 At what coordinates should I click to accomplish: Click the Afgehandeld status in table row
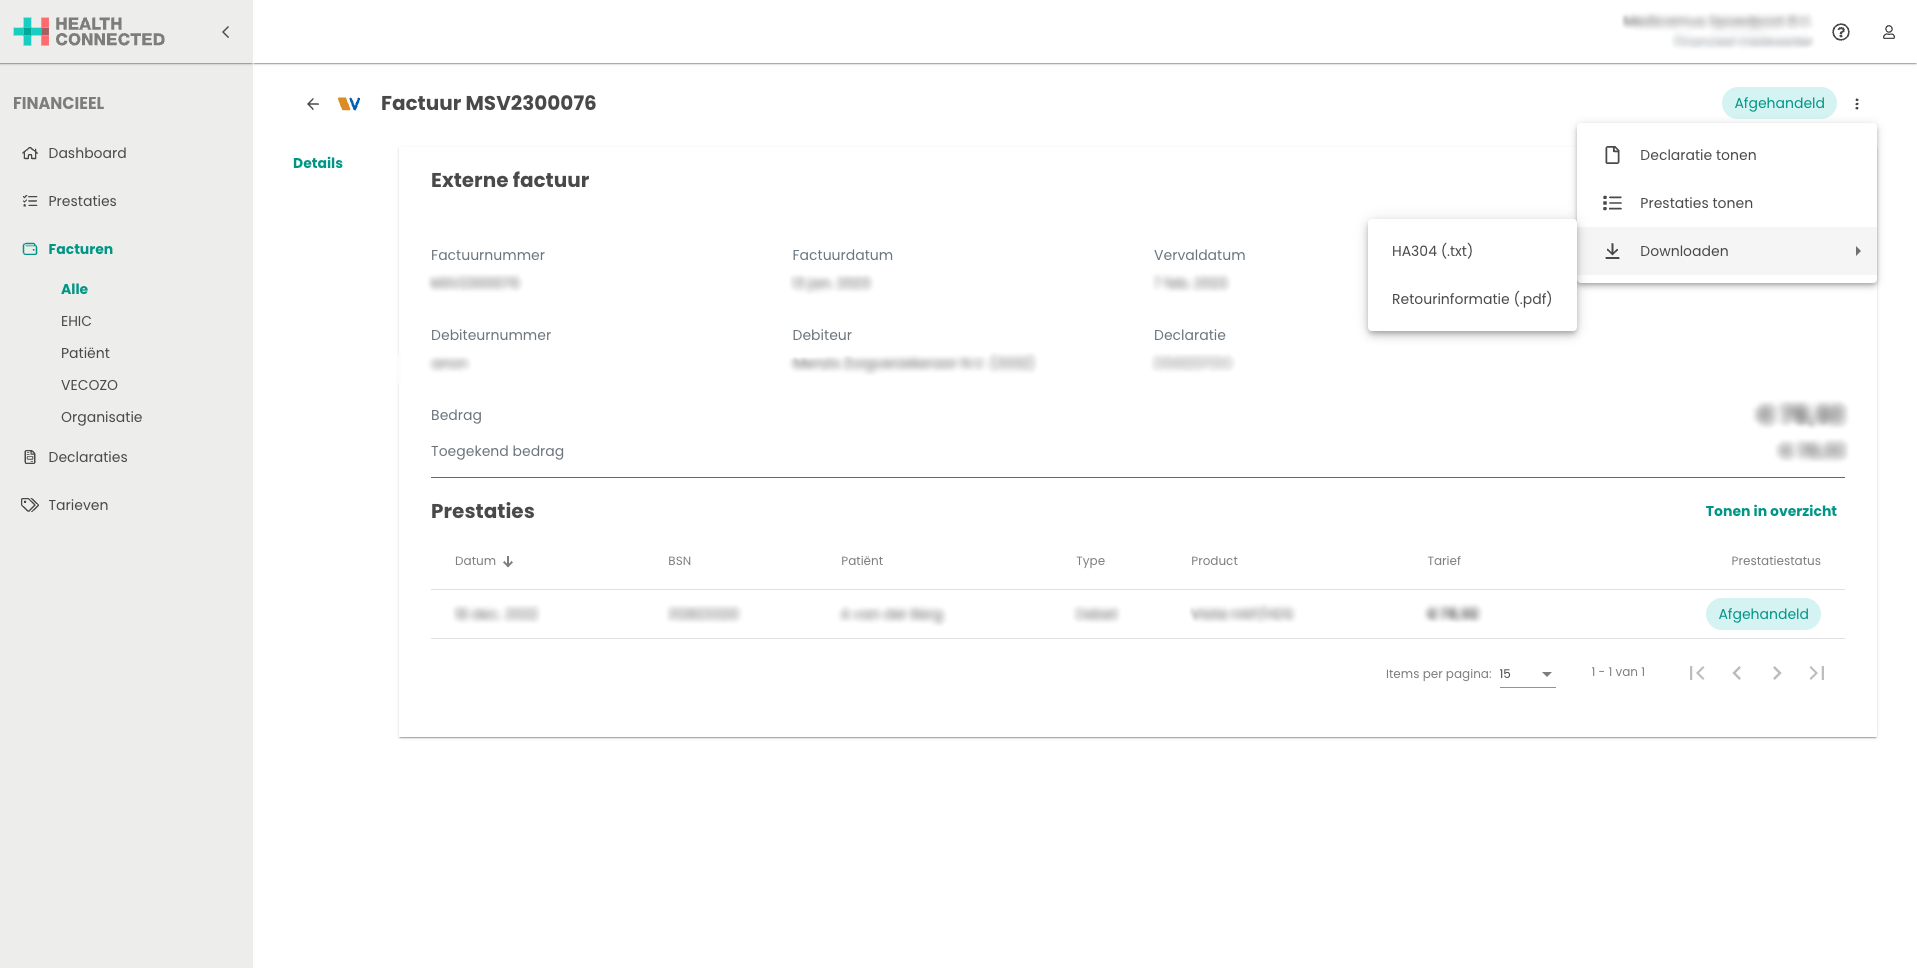pos(1762,614)
